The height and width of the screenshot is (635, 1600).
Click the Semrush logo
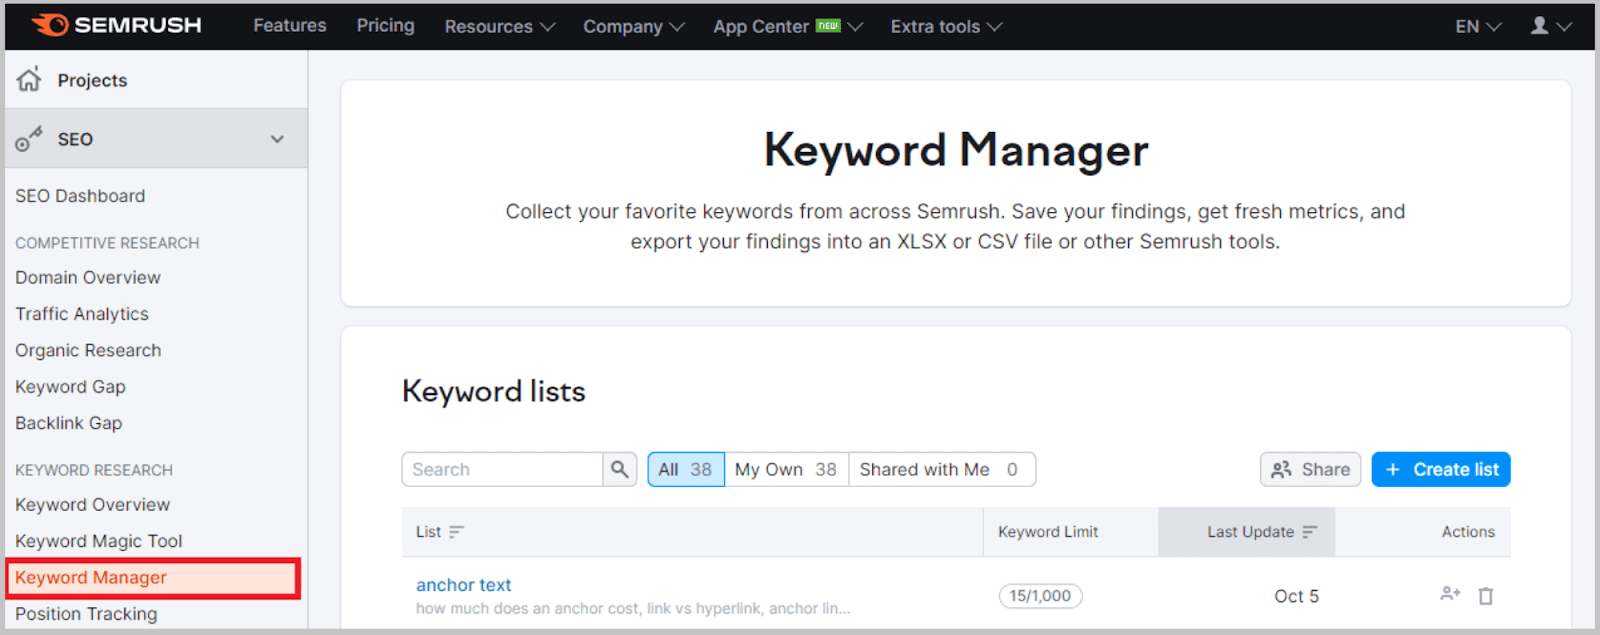(x=116, y=25)
